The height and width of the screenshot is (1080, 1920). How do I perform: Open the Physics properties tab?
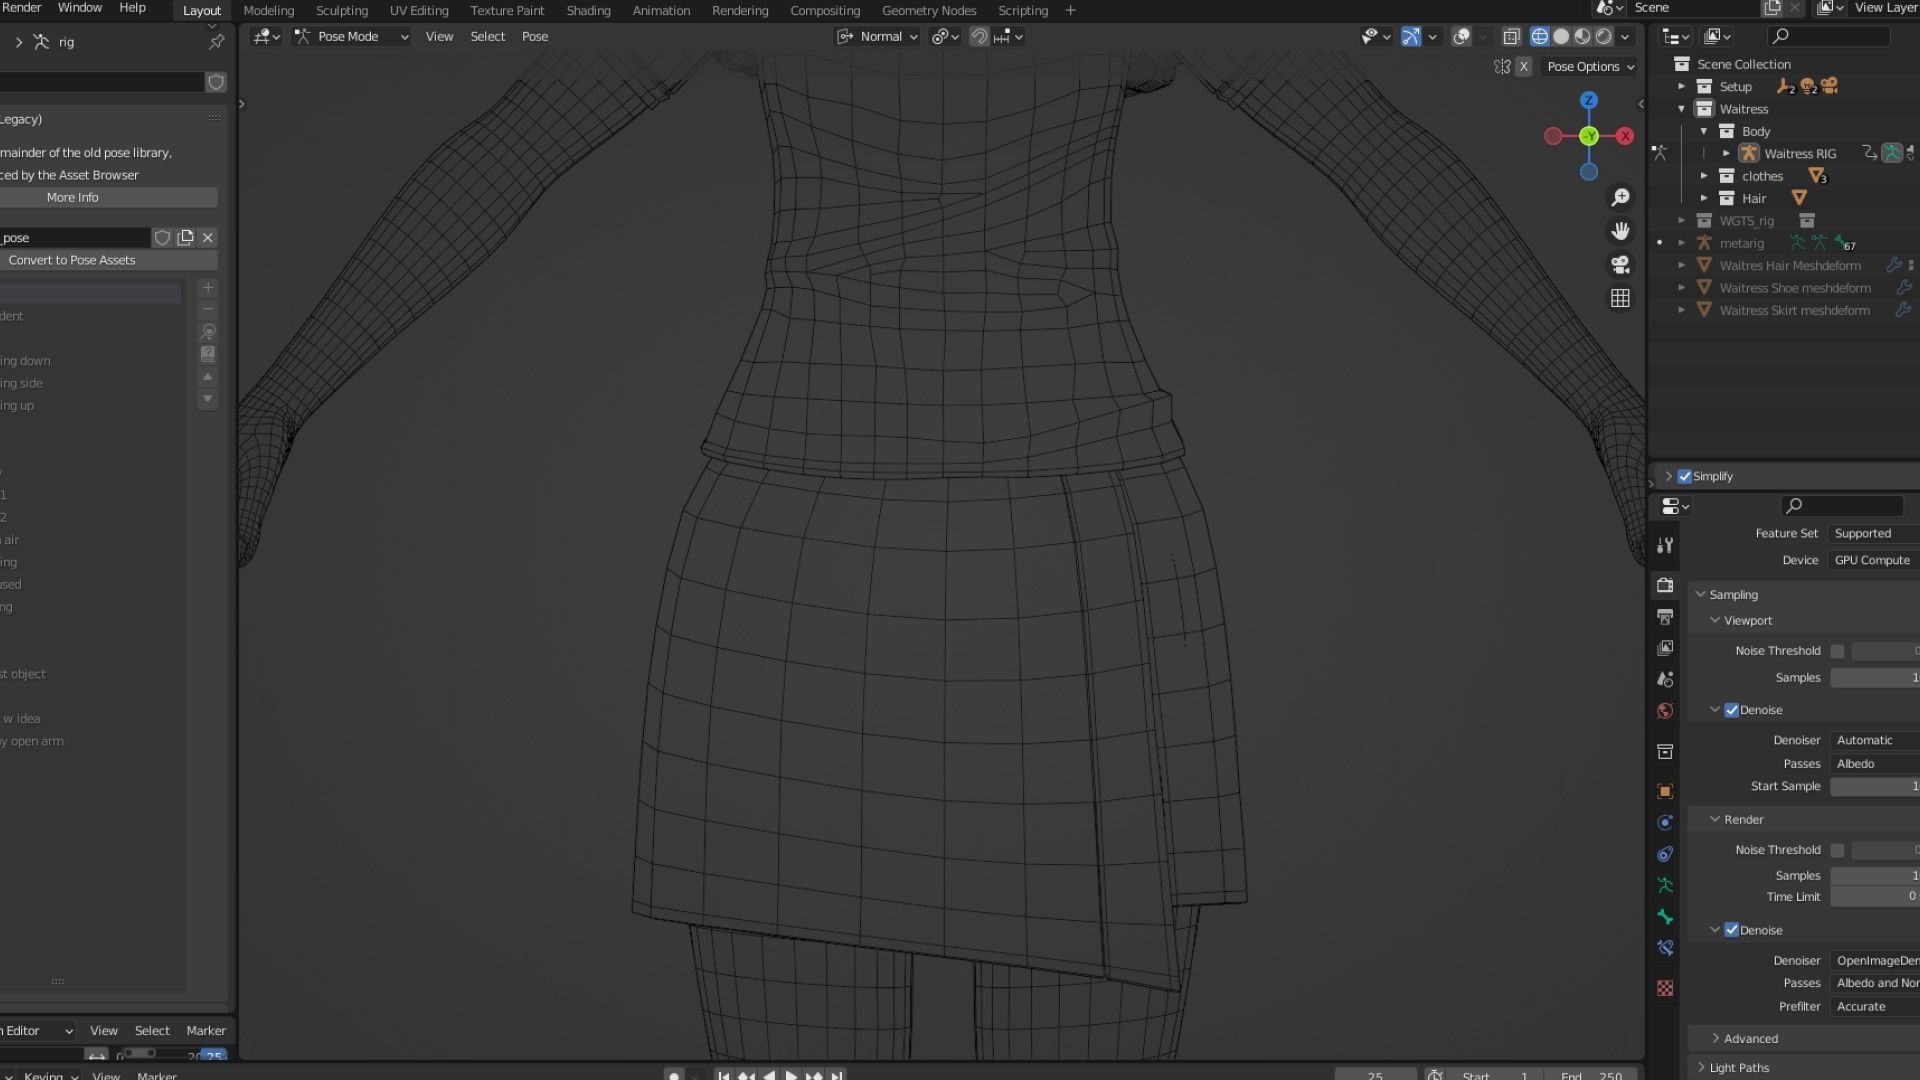[x=1665, y=823]
